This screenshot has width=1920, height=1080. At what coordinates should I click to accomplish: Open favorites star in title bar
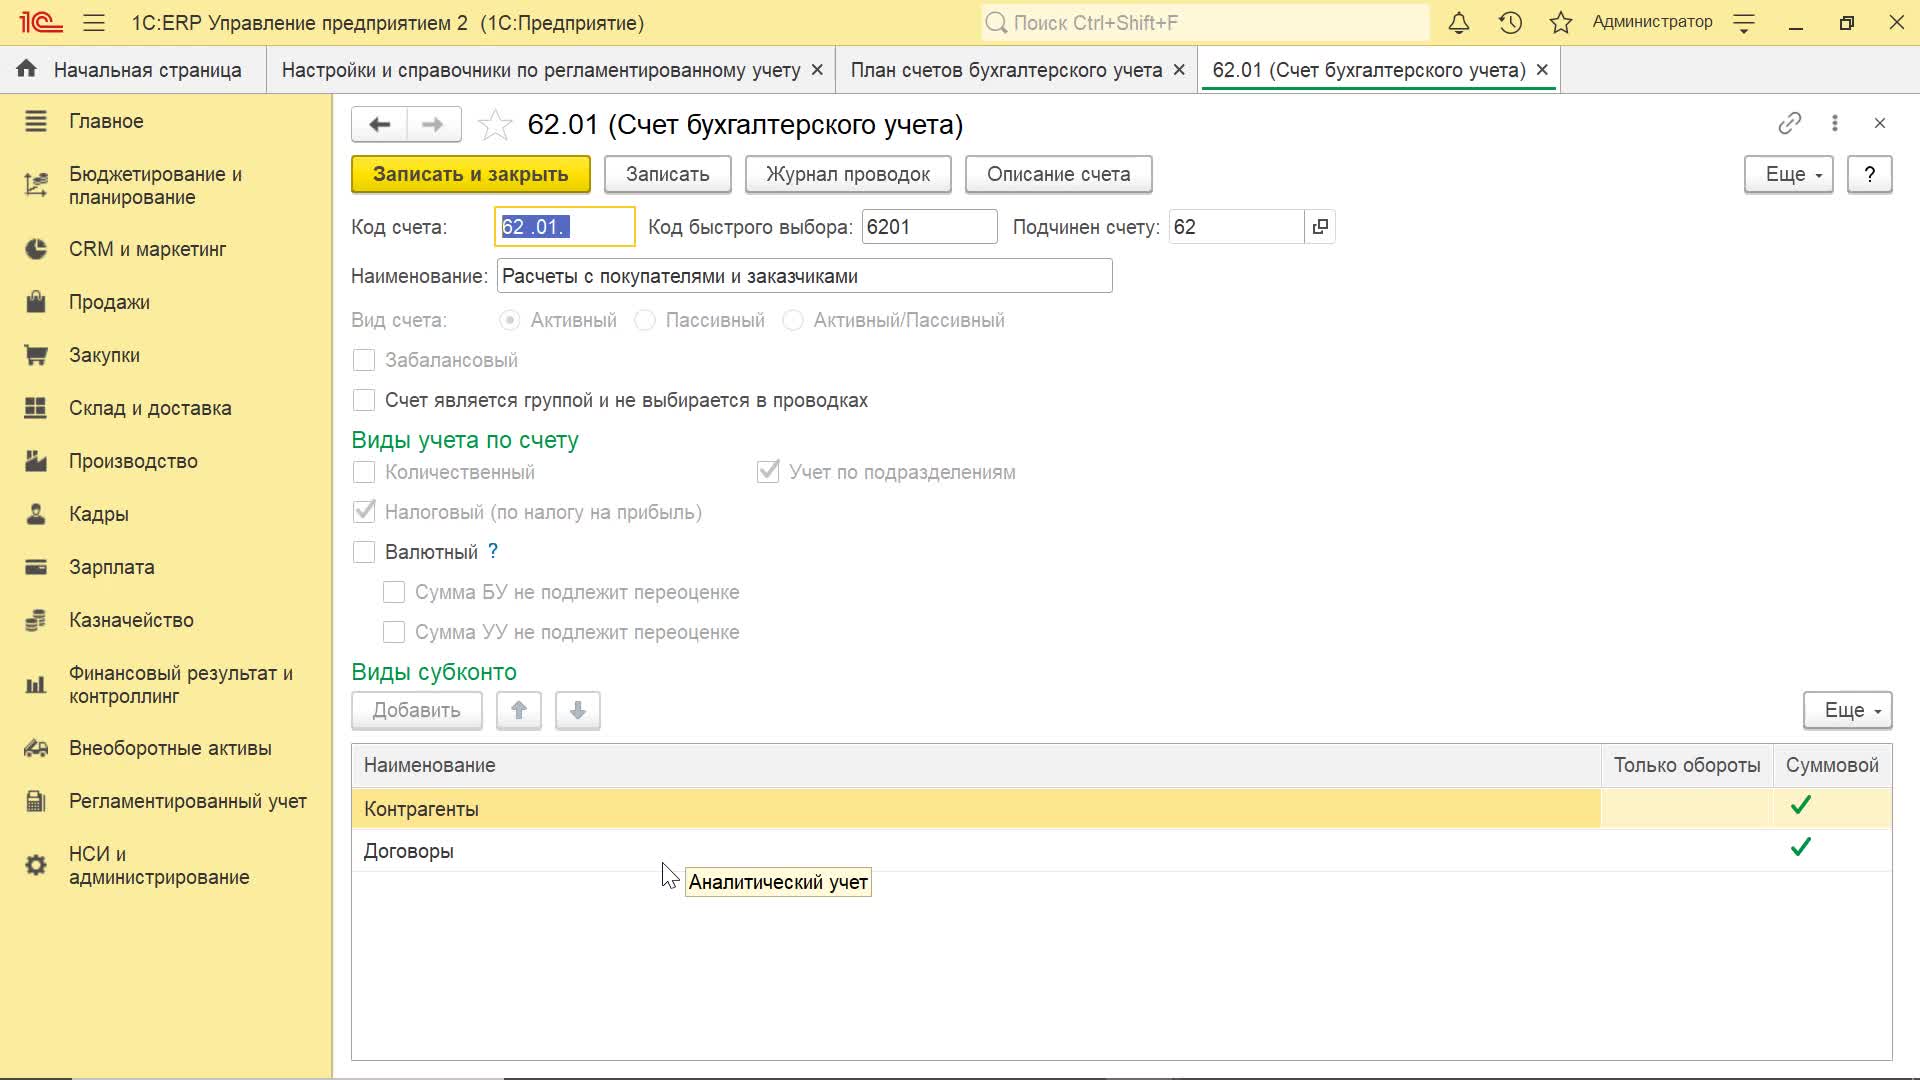(x=1561, y=22)
